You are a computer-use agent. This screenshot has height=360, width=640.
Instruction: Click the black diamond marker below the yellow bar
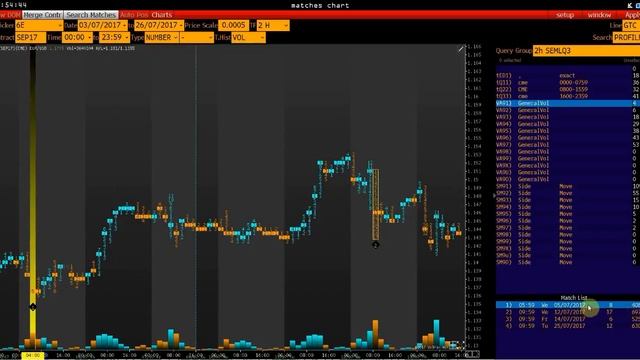(x=33, y=307)
